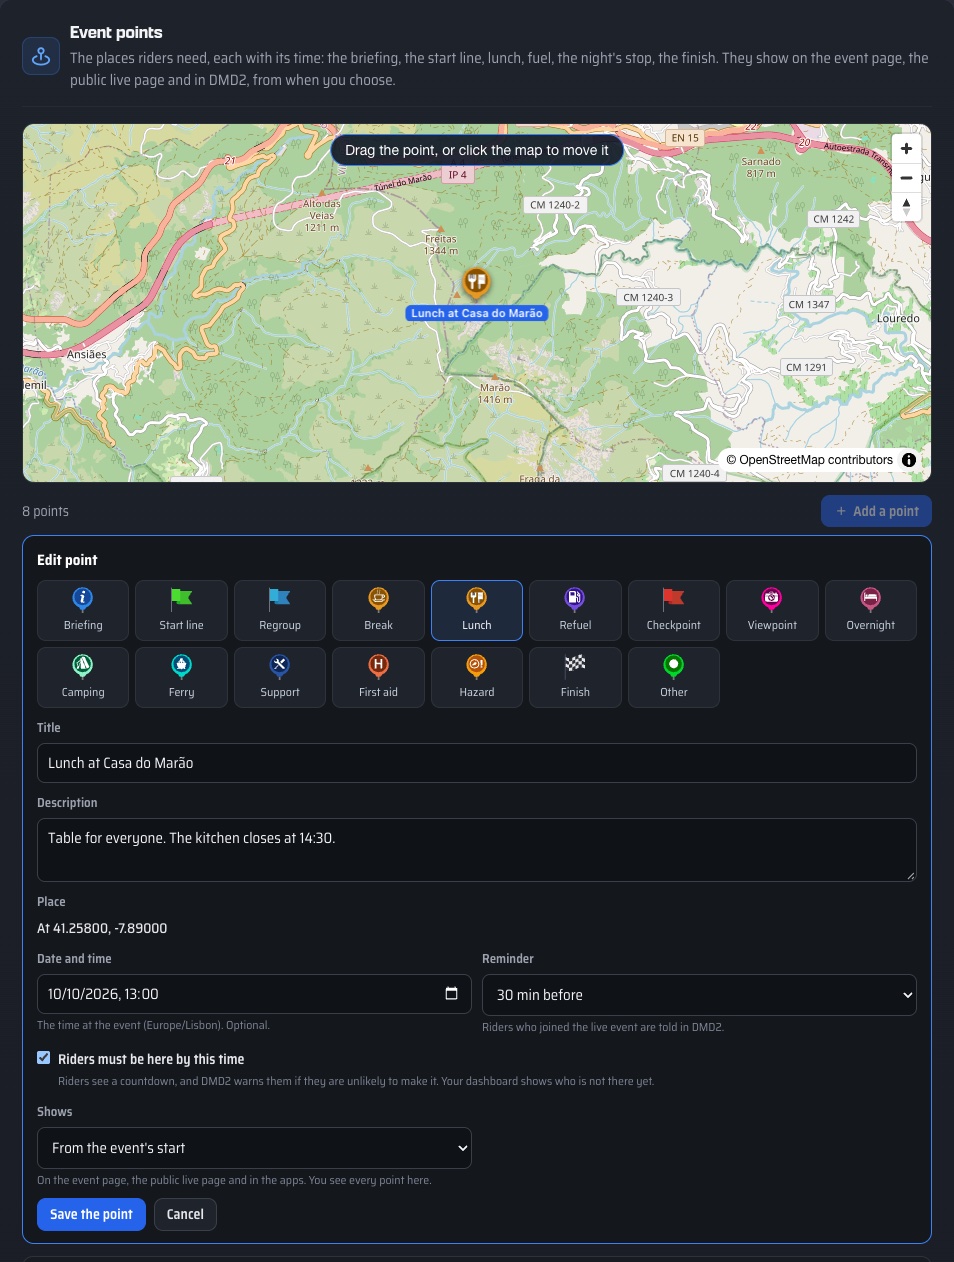Click the Event points anchor icon
Viewport: 954px width, 1262px height.
click(x=41, y=56)
